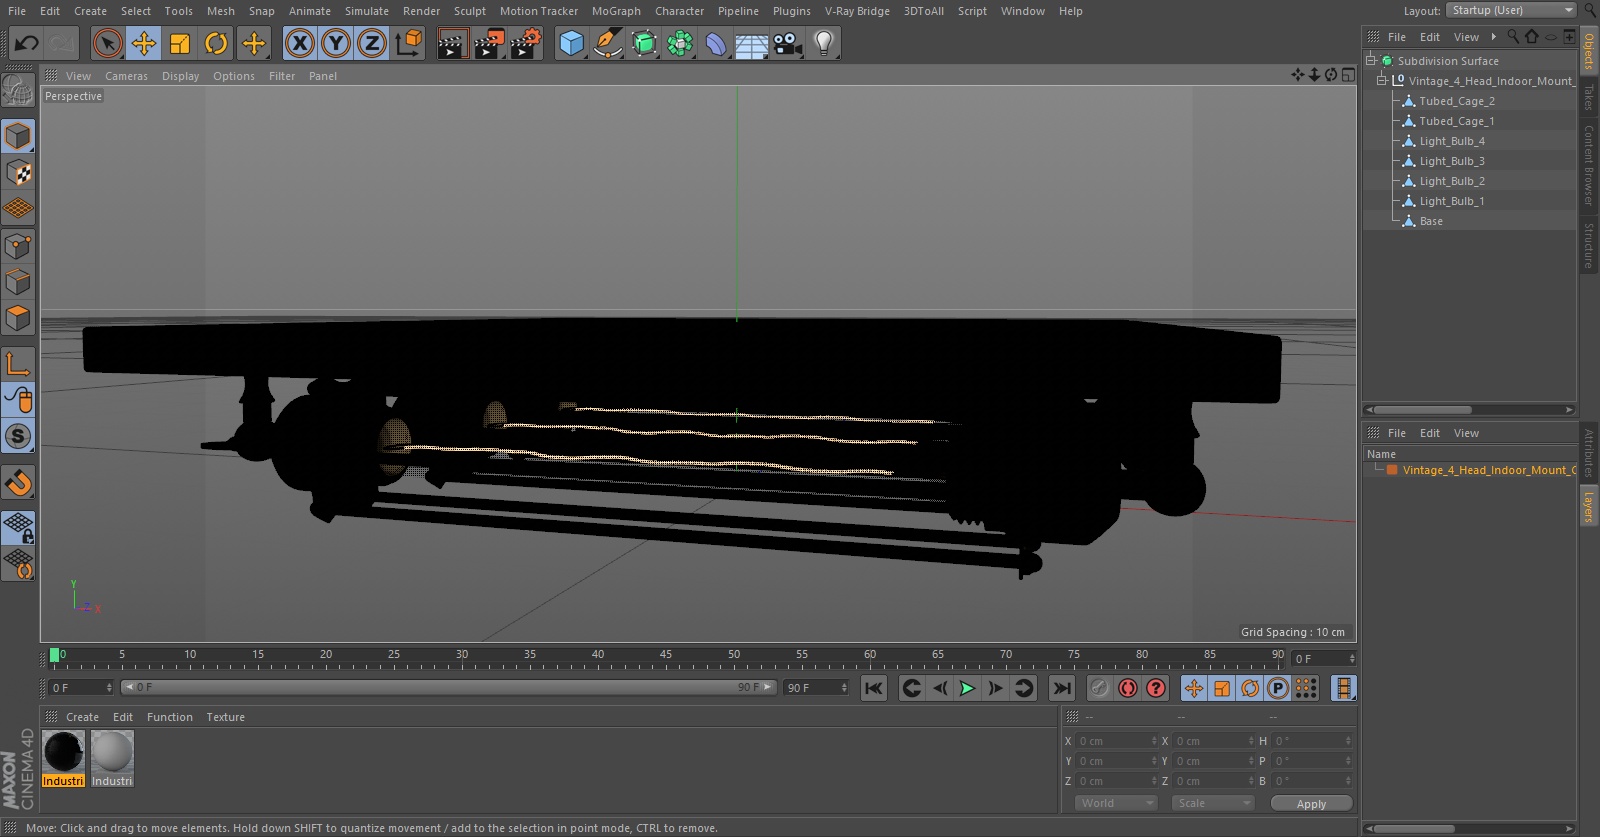Toggle Y axis lock
1600x837 pixels.
tap(336, 43)
